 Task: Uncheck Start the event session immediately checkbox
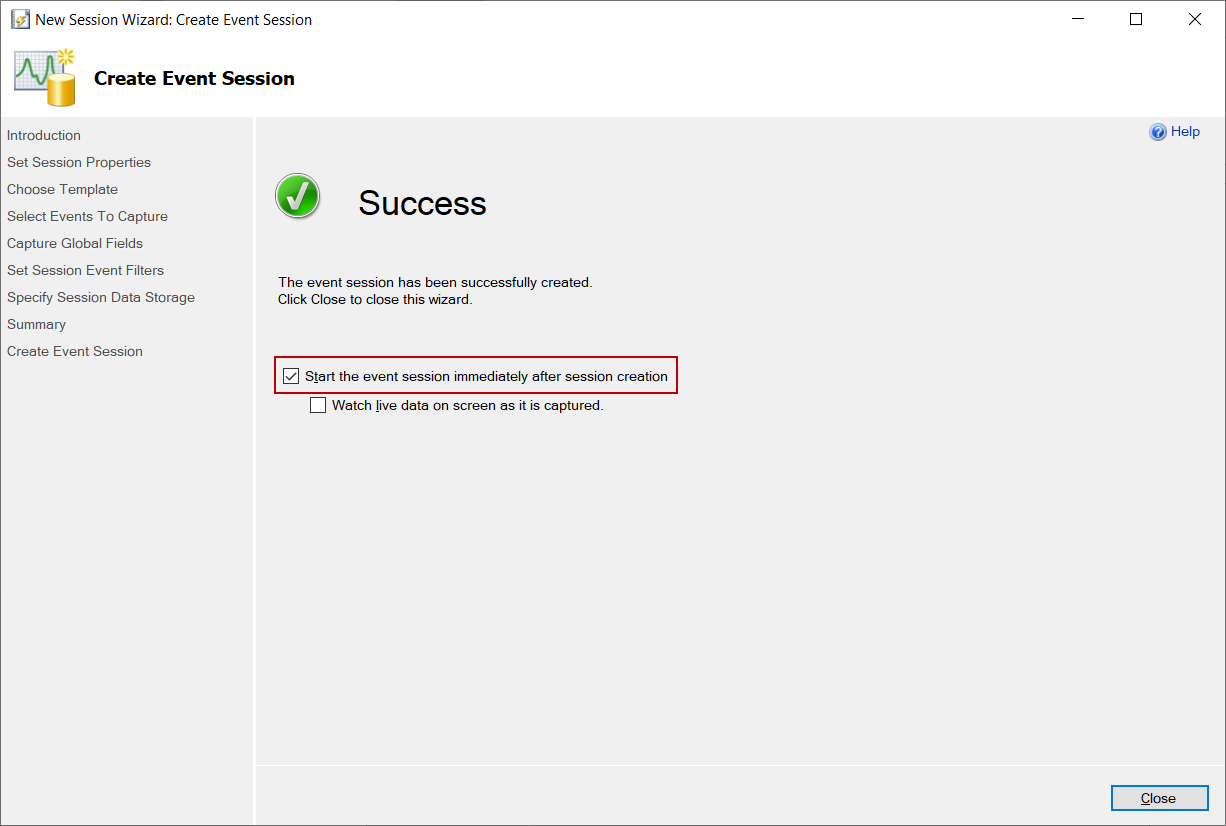291,376
